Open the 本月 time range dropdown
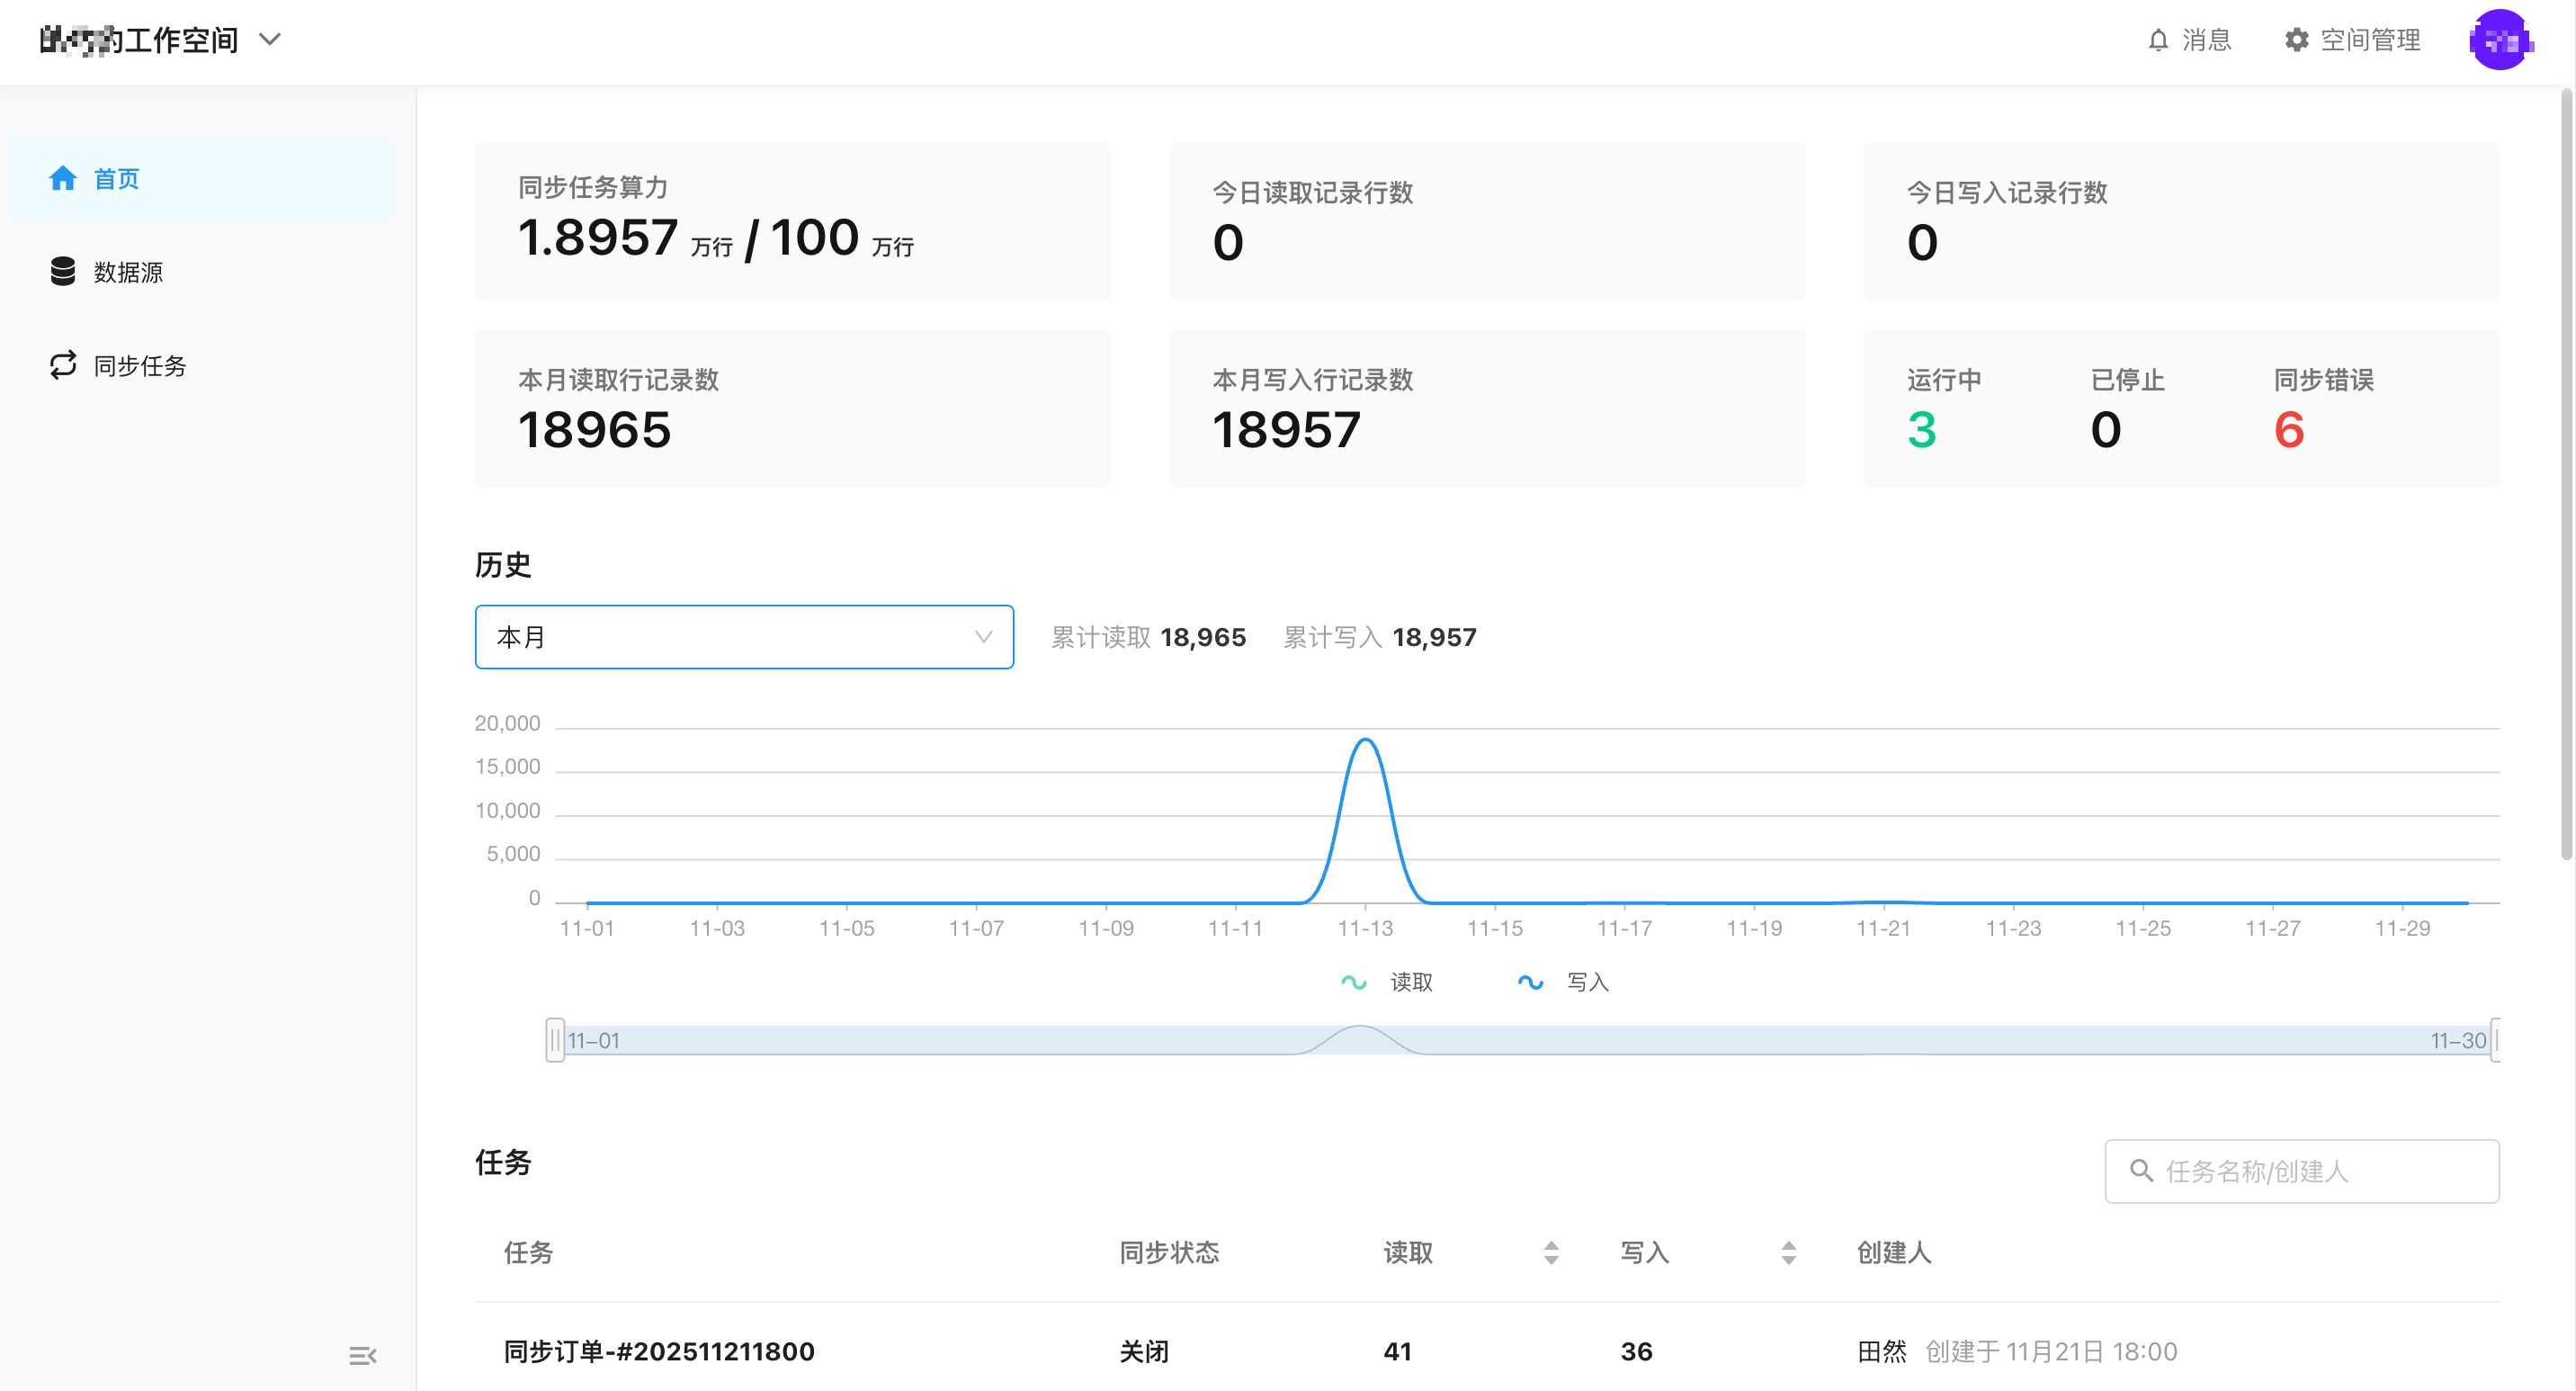This screenshot has width=2576, height=1391. (x=743, y=637)
